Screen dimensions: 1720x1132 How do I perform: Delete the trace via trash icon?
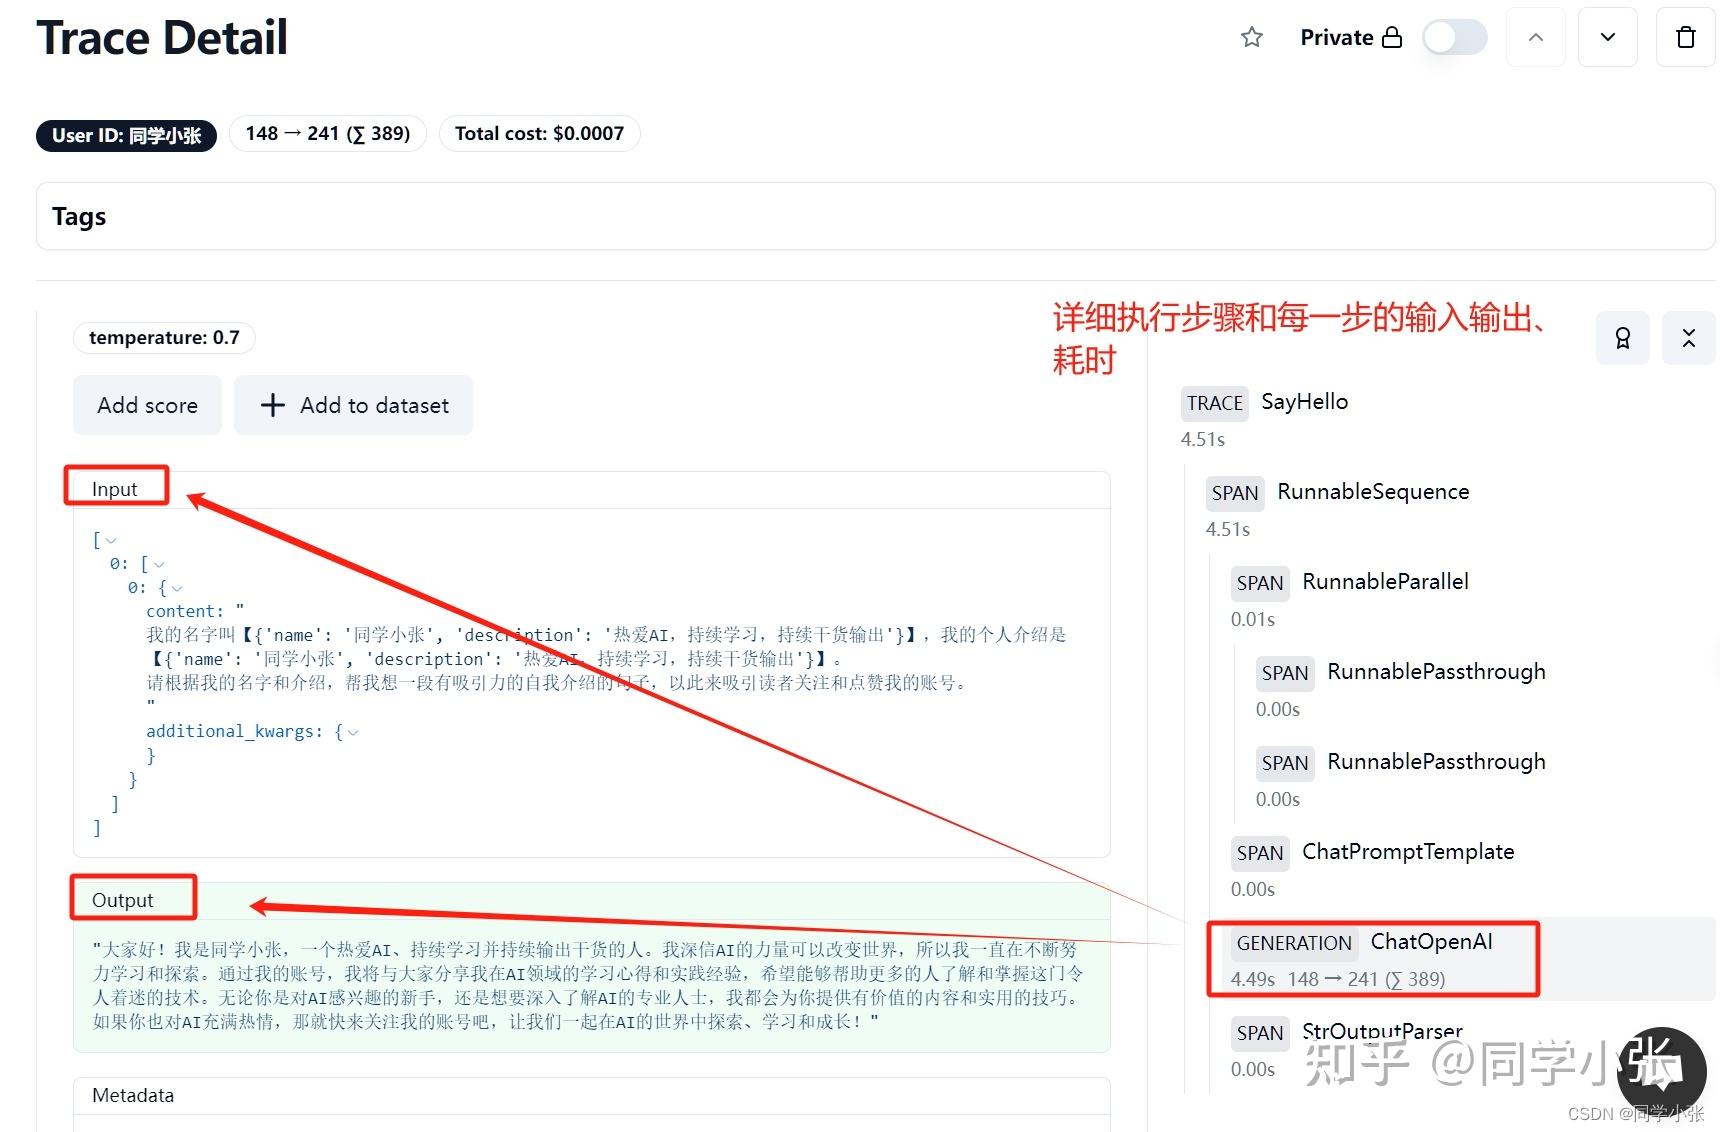coord(1686,37)
